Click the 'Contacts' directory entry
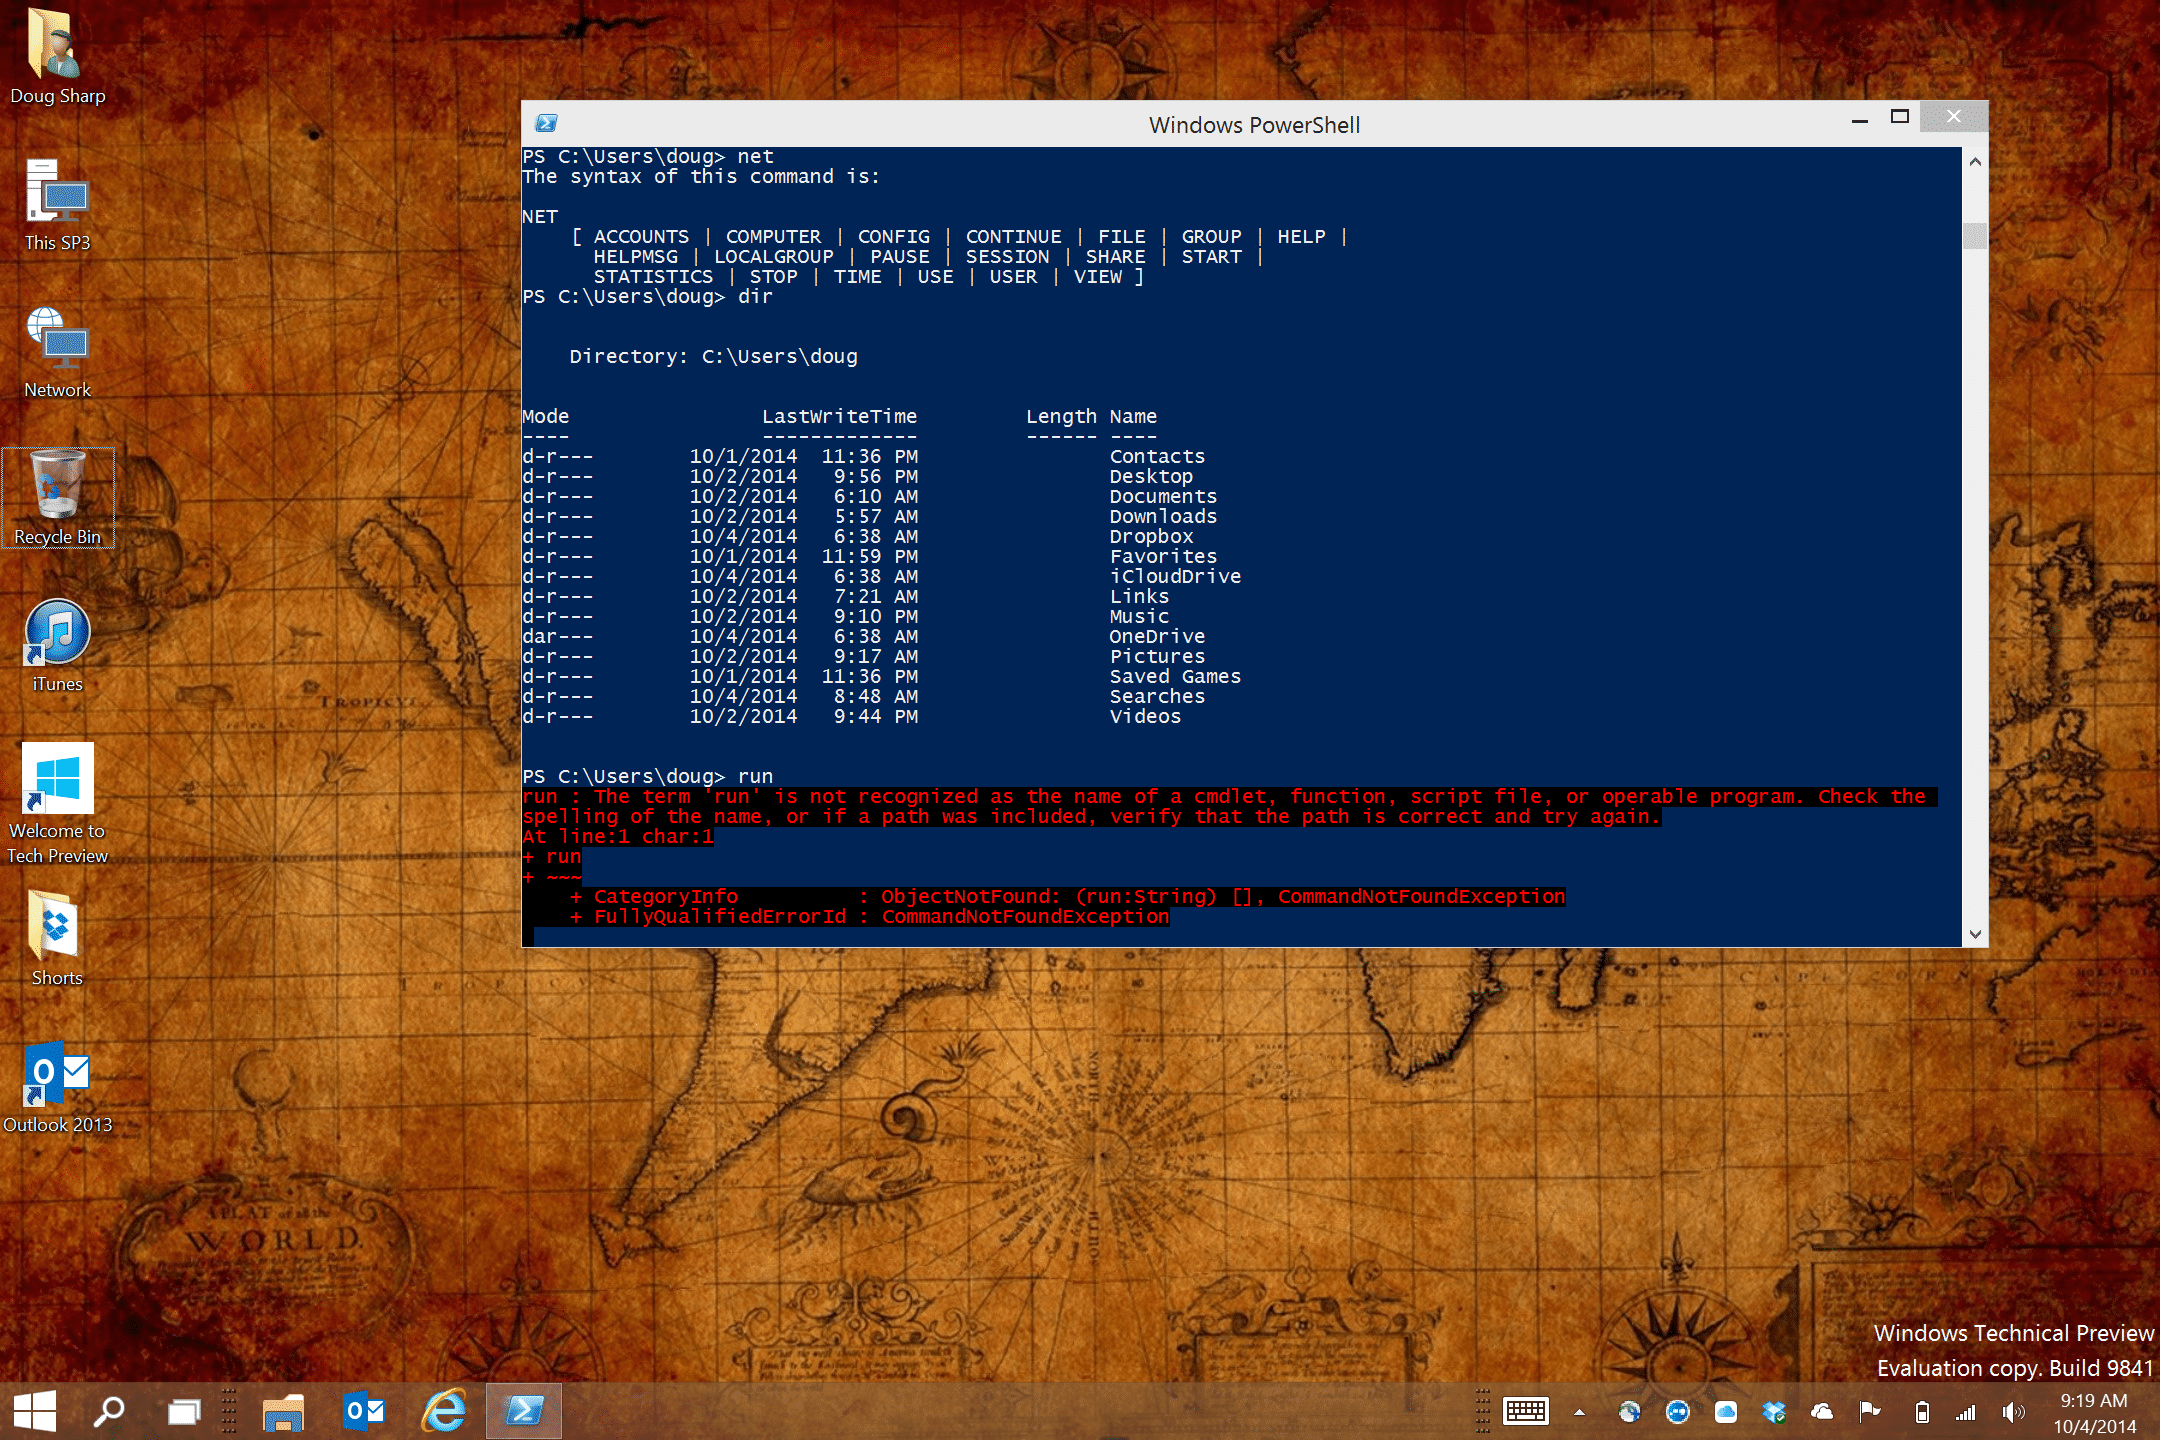This screenshot has height=1440, width=2160. pos(1157,457)
